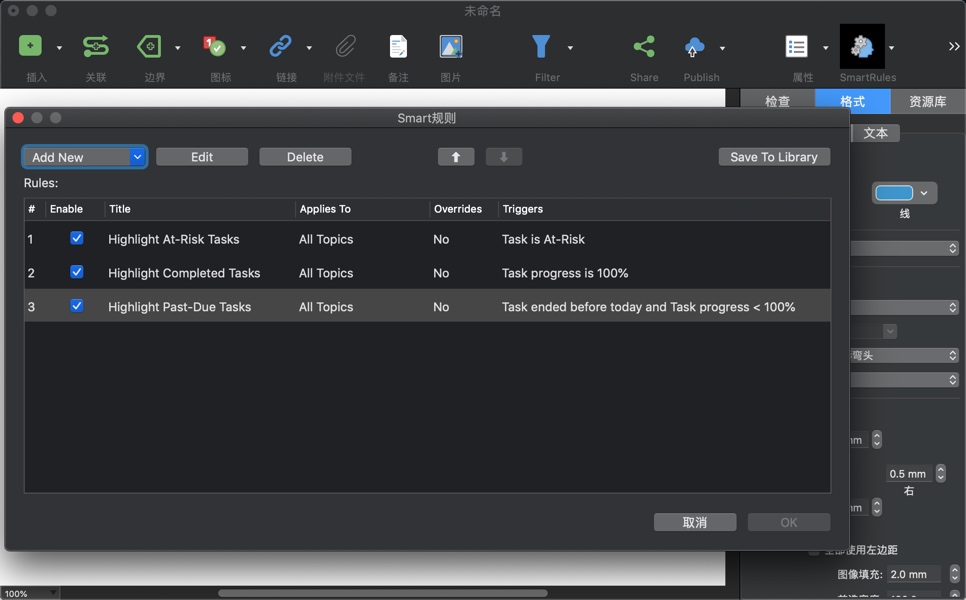Uncheck the Highlight Completed Tasks rule
Image resolution: width=966 pixels, height=600 pixels.
77,273
